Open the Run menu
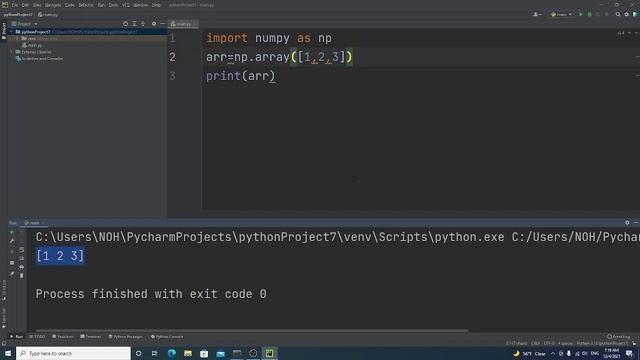 coord(101,5)
